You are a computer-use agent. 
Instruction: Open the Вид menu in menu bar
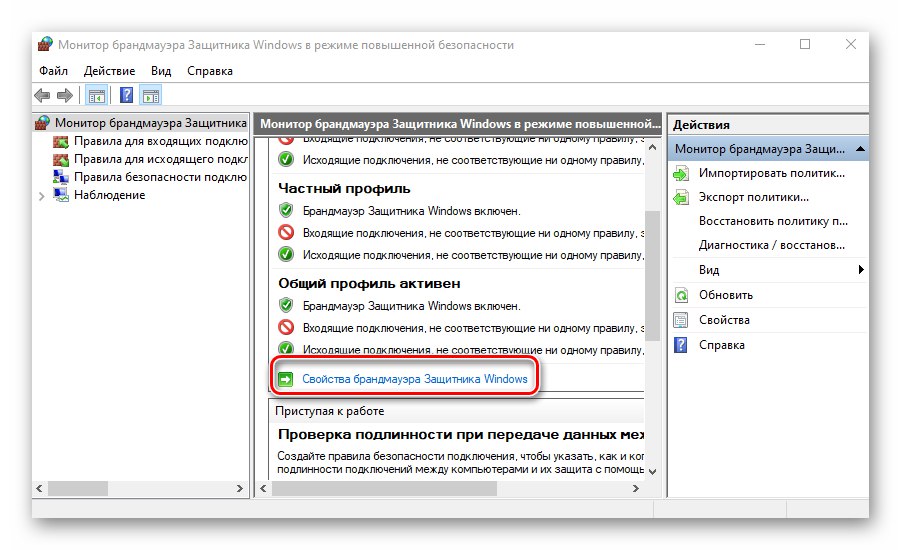click(161, 71)
